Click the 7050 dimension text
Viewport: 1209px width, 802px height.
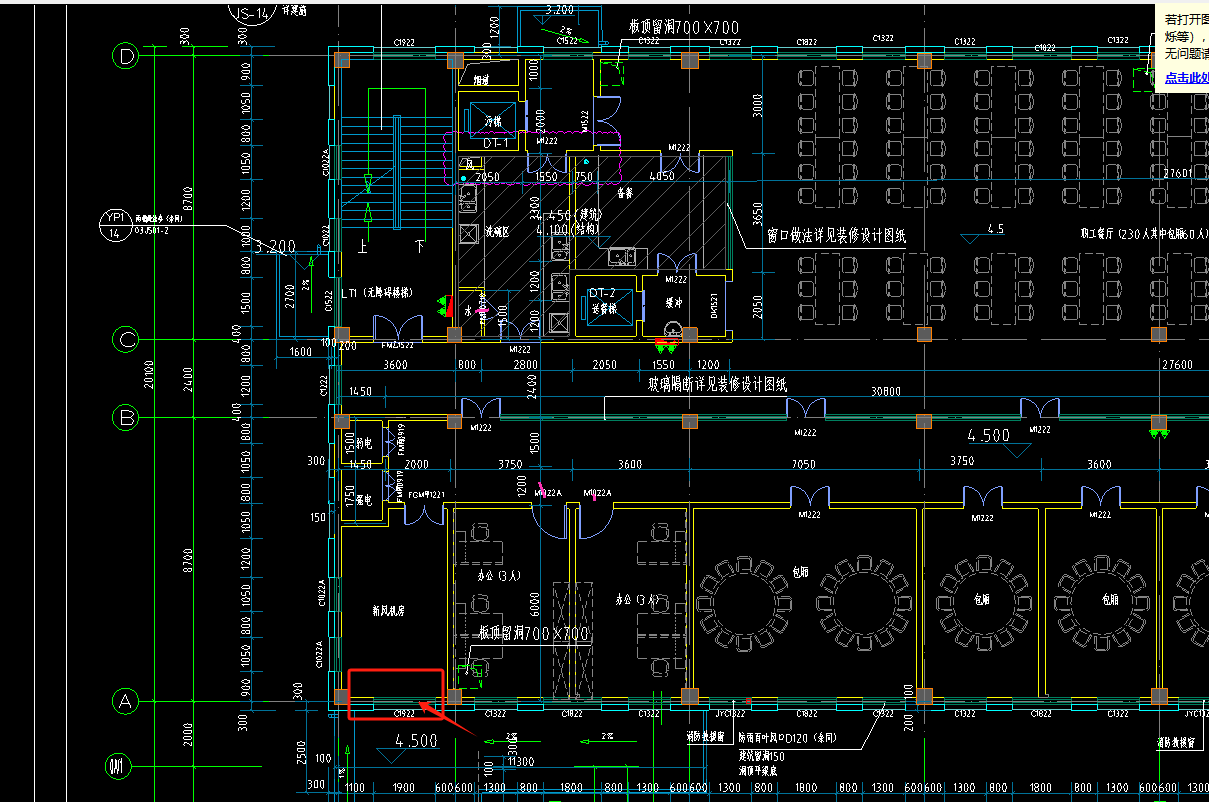[804, 464]
